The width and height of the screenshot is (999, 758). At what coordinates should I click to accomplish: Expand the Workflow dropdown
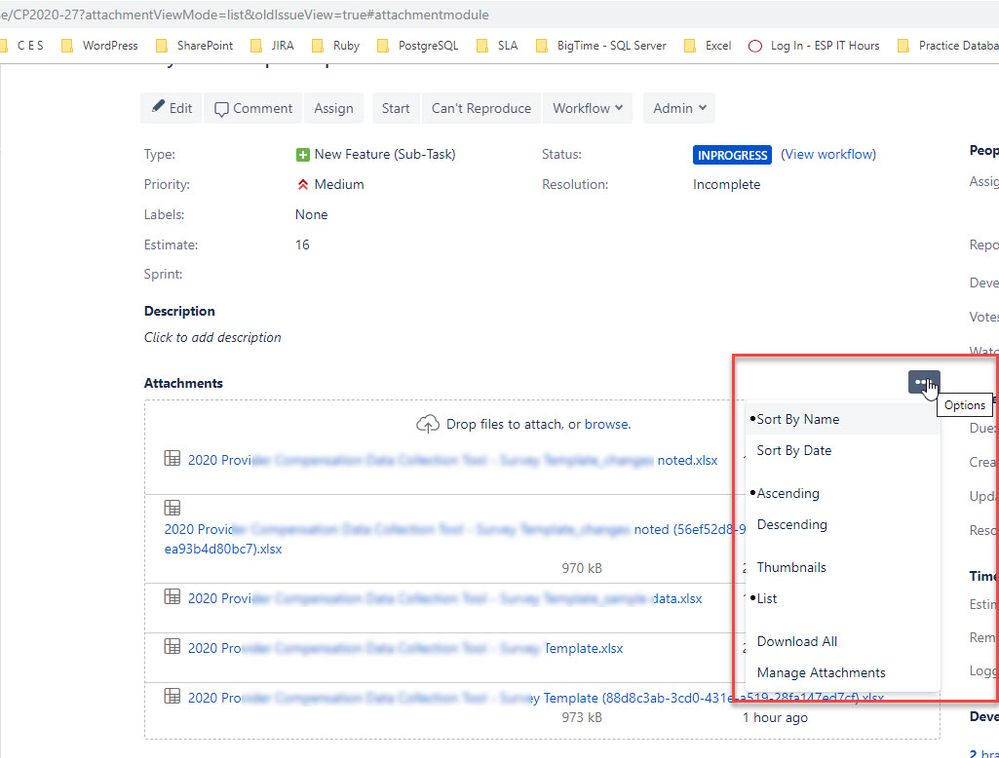tap(587, 108)
